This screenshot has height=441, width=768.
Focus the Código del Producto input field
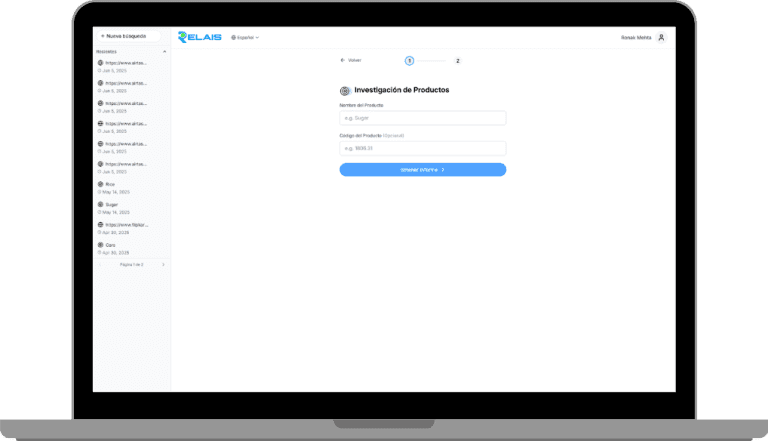click(x=423, y=148)
